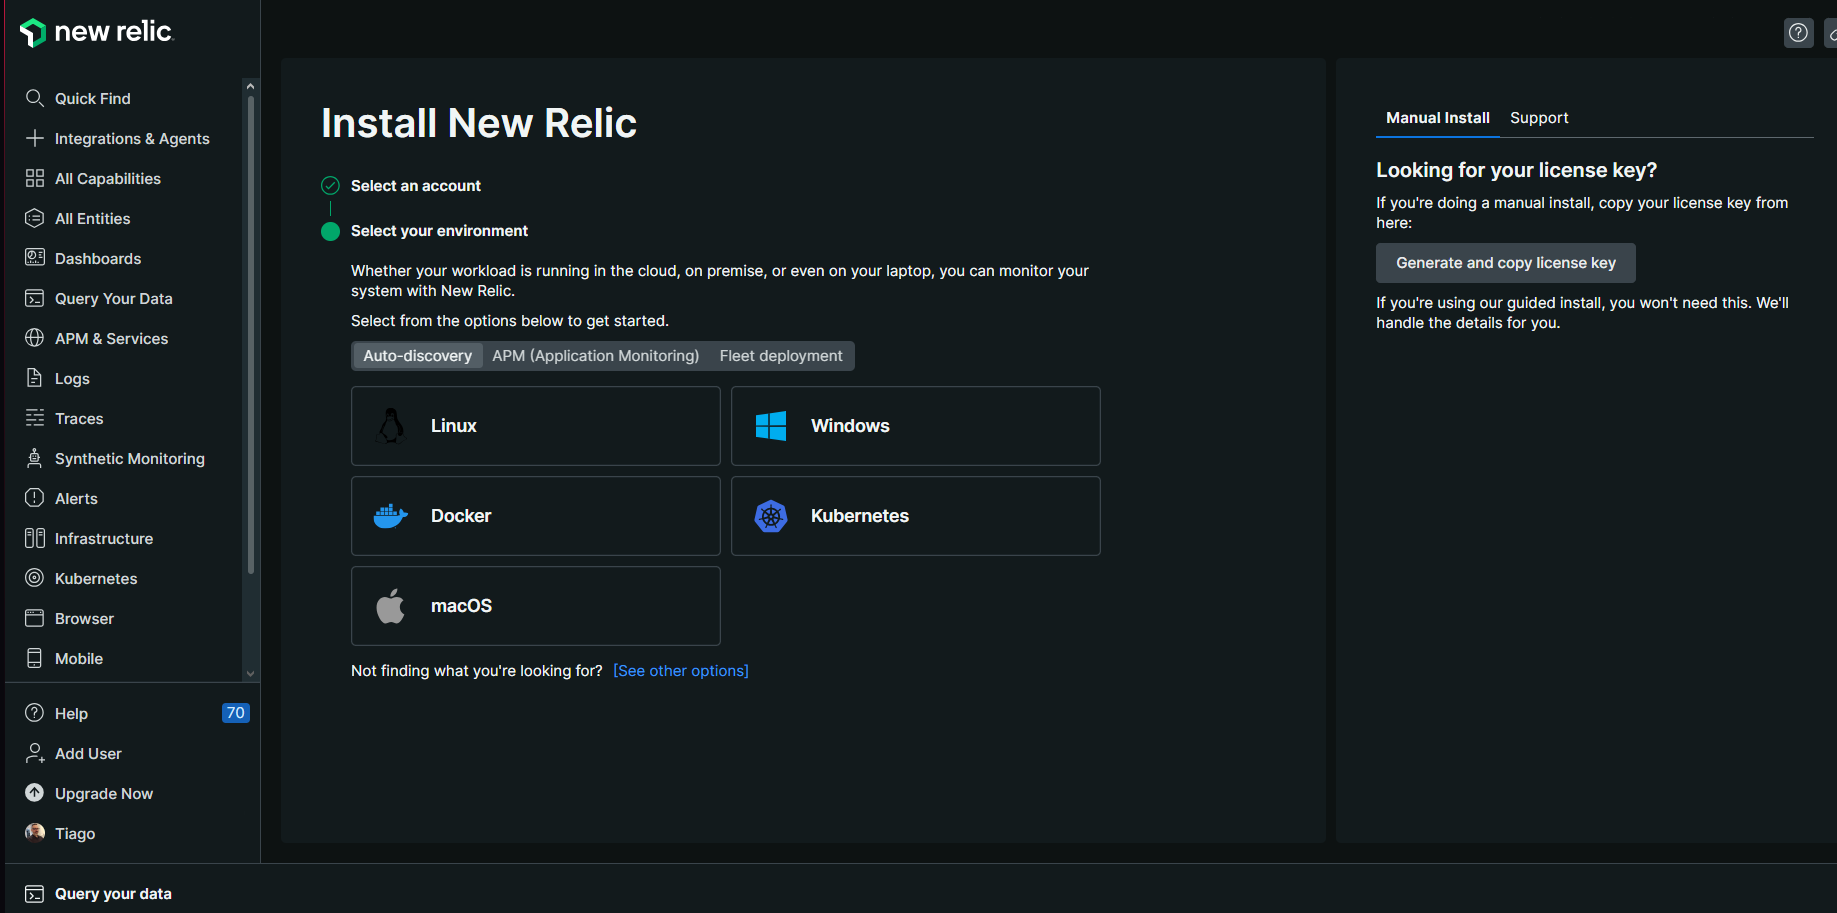Click the Docker whale icon
Viewport: 1837px width, 913px height.
391,516
